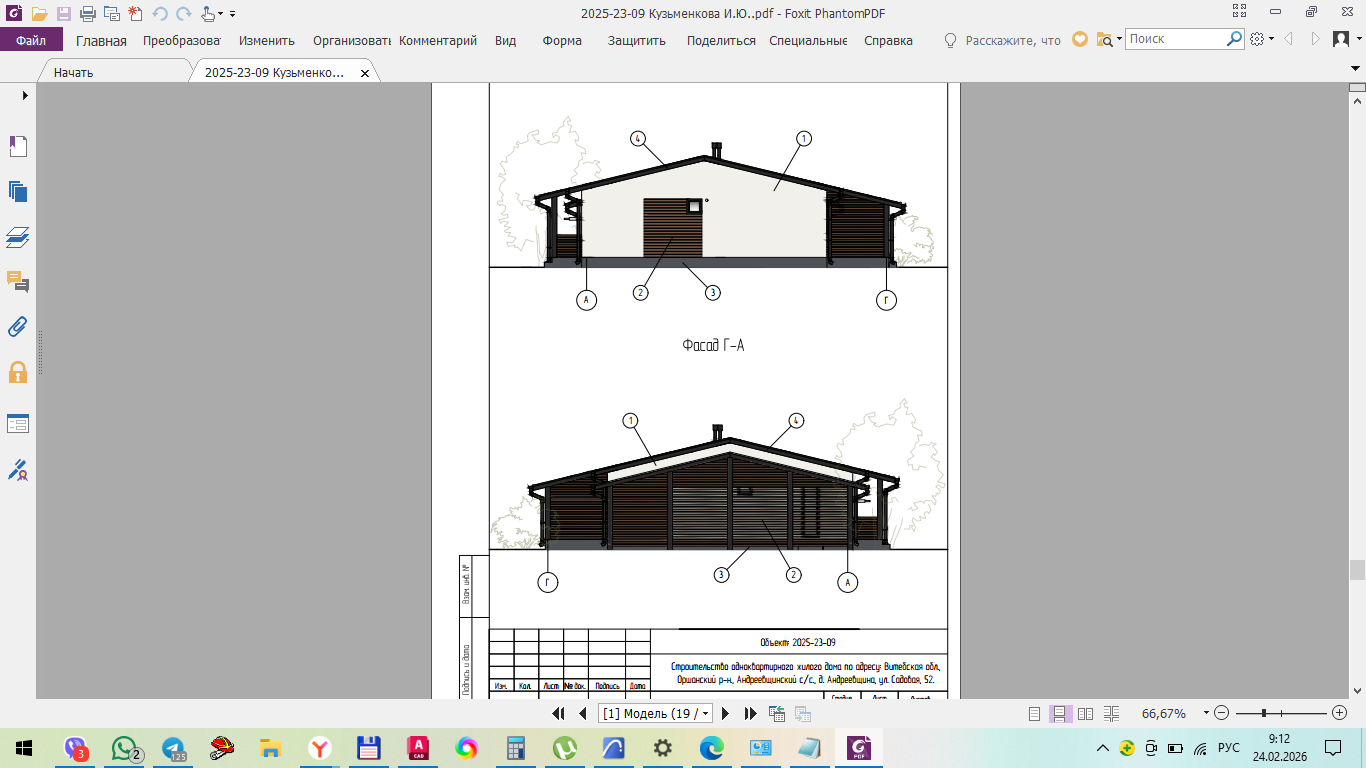This screenshot has height=768, width=1366.
Task: Enable single page view mode
Action: (1035, 713)
